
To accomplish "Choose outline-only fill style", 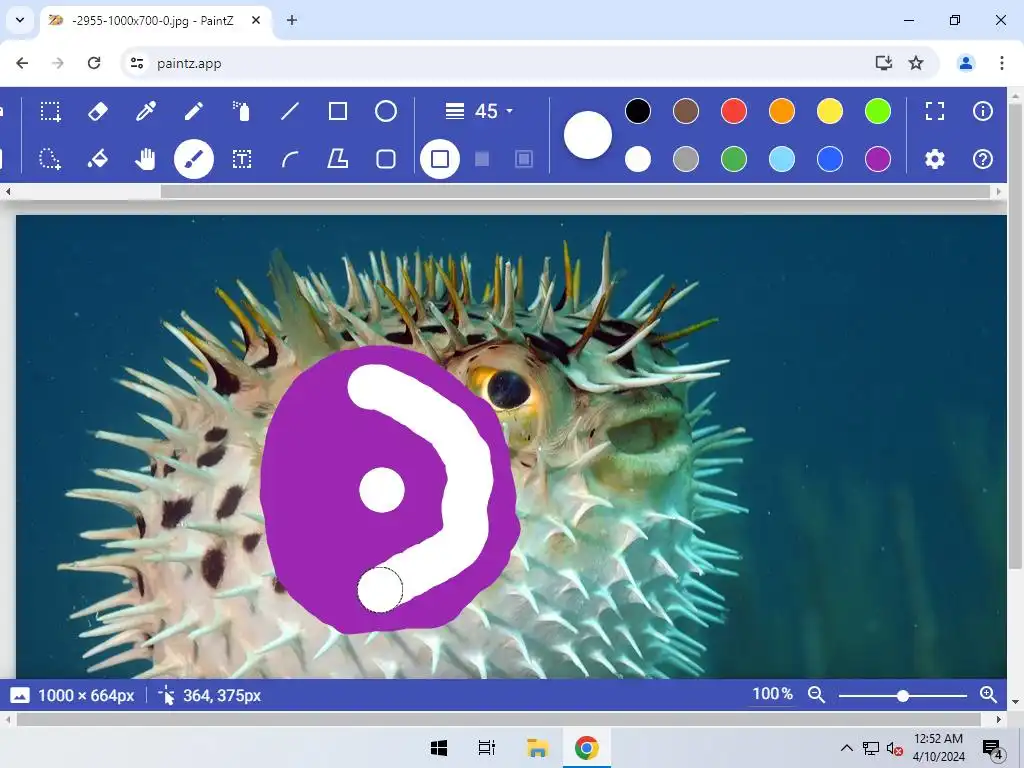I will coord(440,159).
